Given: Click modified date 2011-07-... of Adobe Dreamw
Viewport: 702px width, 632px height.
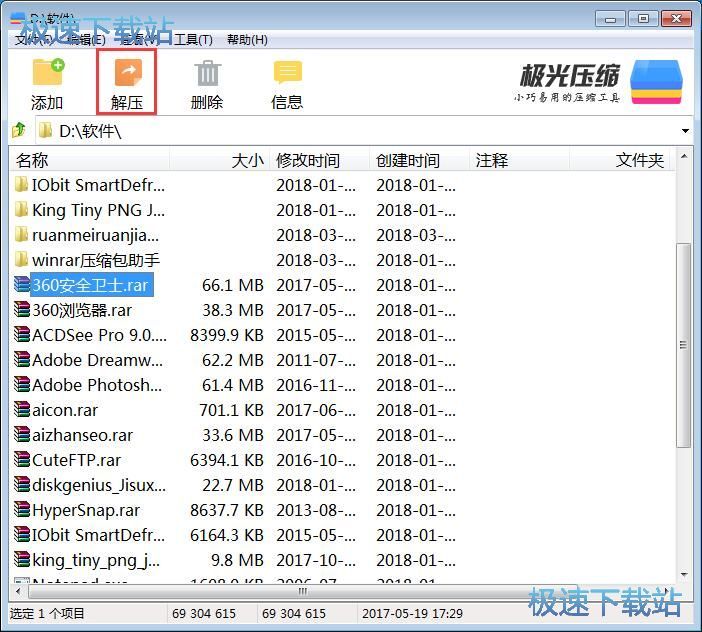Looking at the screenshot, I should [316, 360].
